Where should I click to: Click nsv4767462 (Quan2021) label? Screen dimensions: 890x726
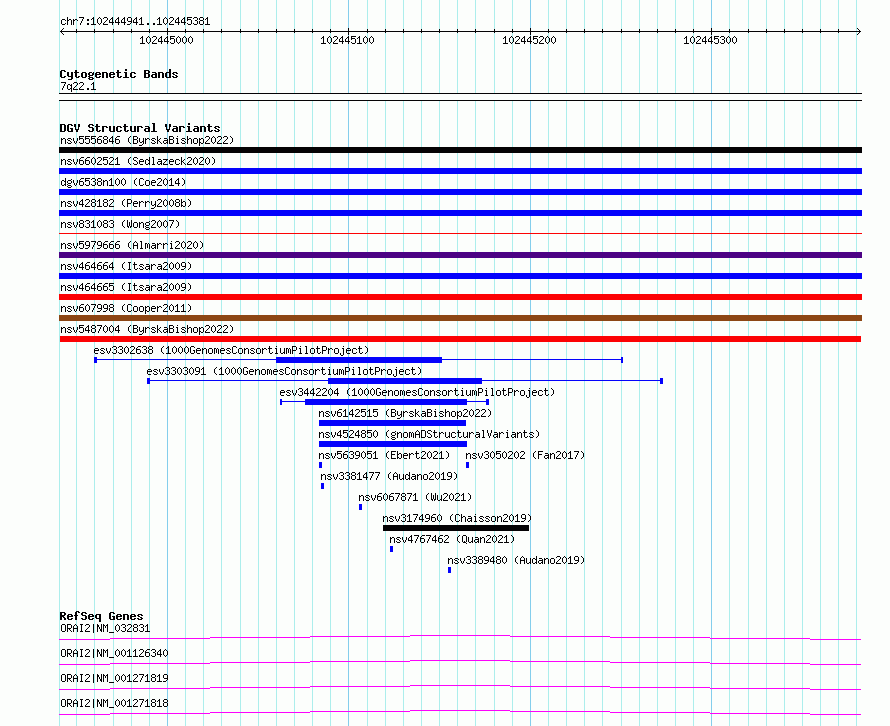(452, 539)
